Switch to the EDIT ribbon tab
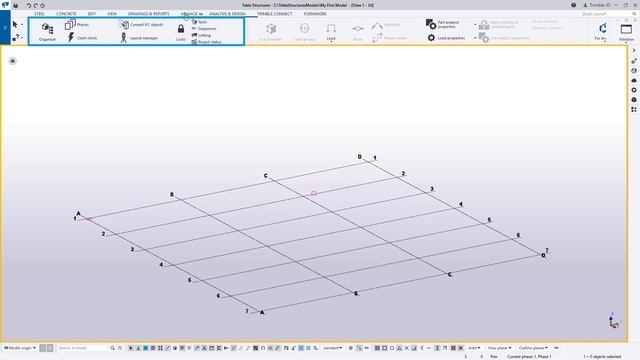 tap(91, 14)
